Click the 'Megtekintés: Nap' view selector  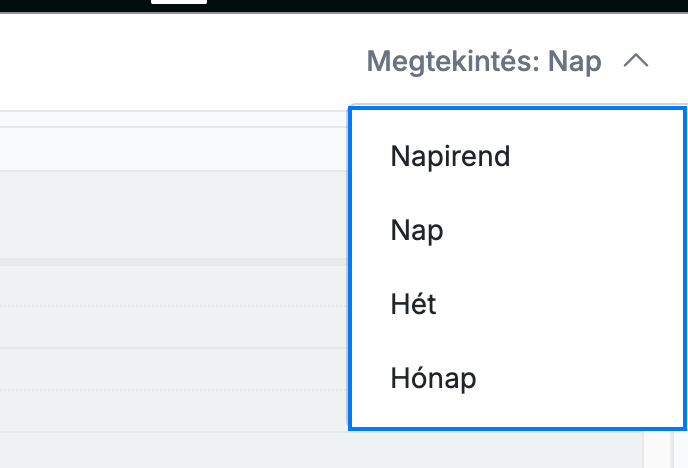tap(507, 61)
